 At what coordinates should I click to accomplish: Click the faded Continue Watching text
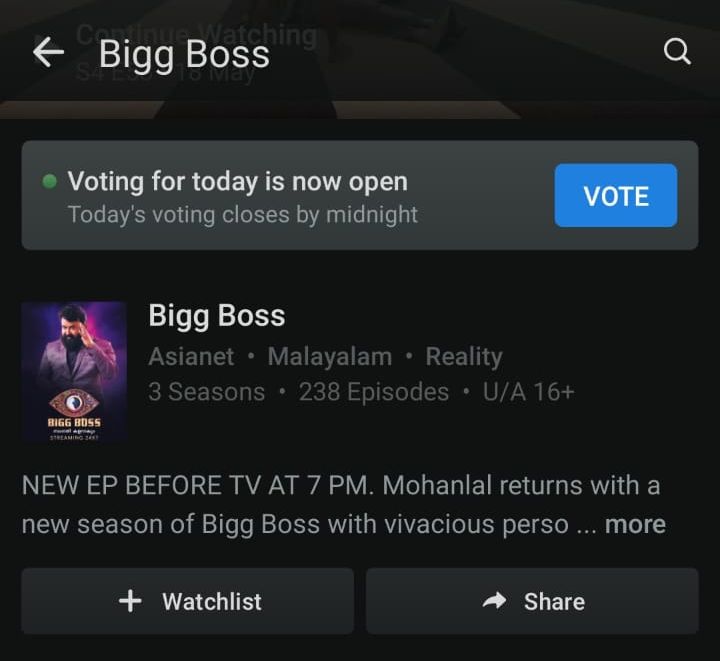pos(197,34)
